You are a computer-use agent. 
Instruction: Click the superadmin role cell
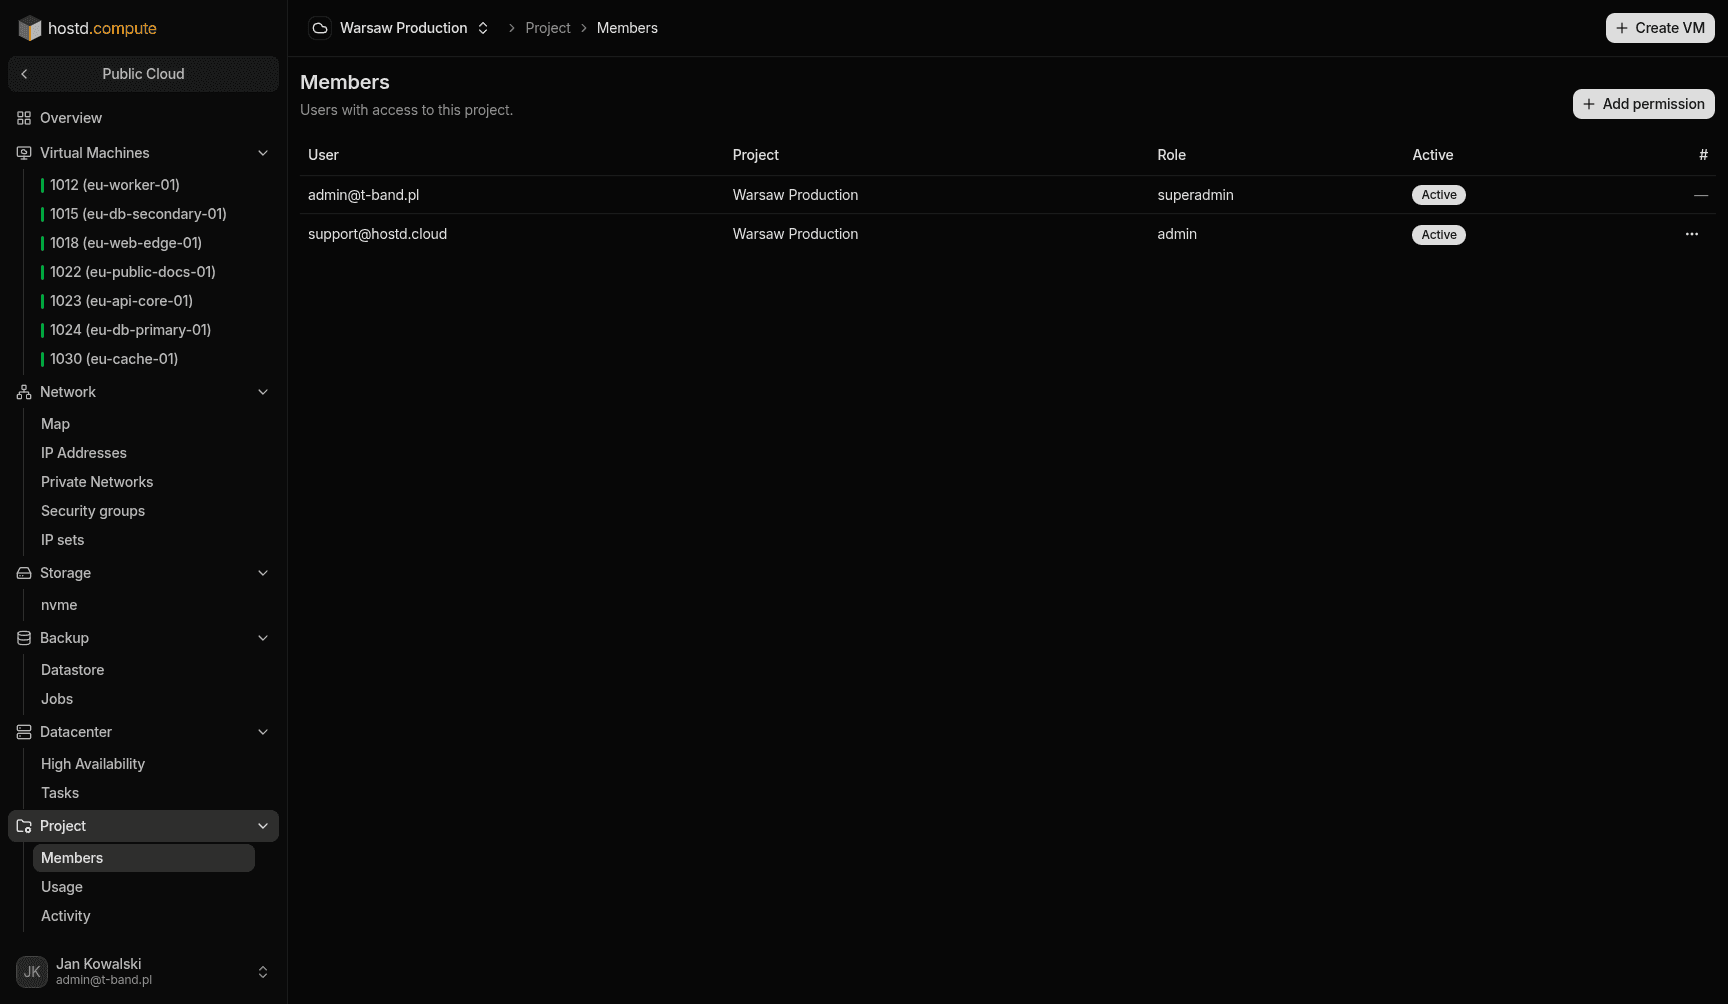tap(1195, 195)
